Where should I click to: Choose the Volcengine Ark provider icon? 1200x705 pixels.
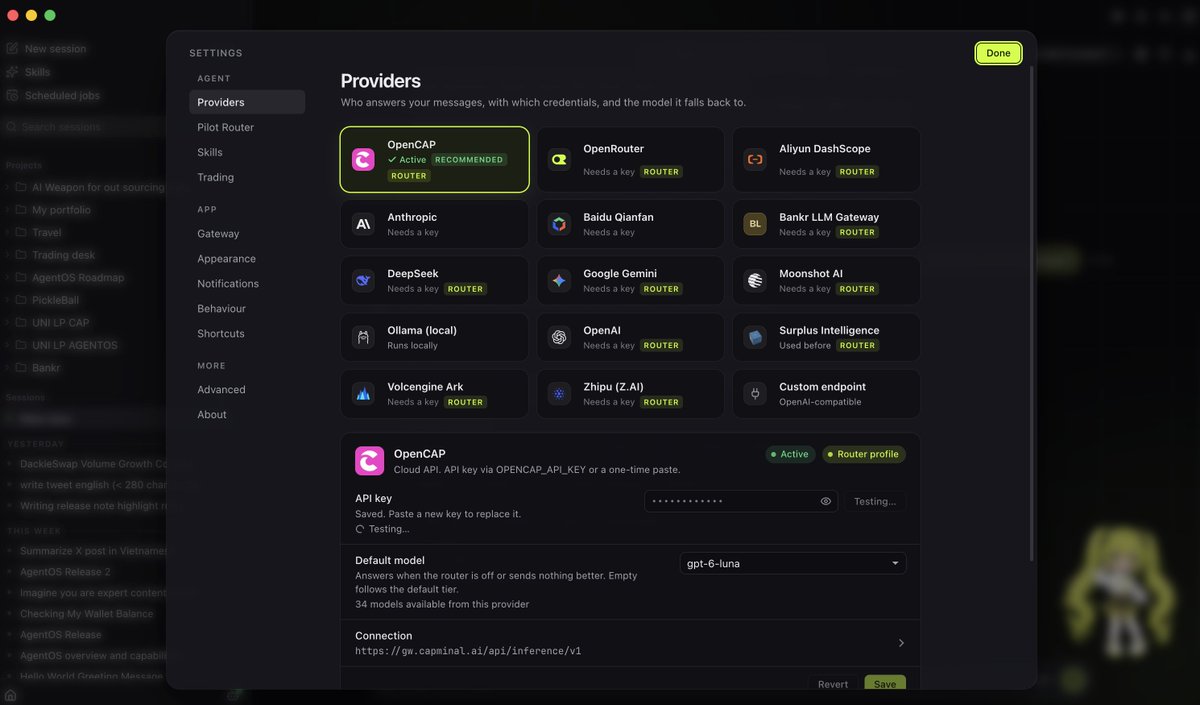(363, 394)
